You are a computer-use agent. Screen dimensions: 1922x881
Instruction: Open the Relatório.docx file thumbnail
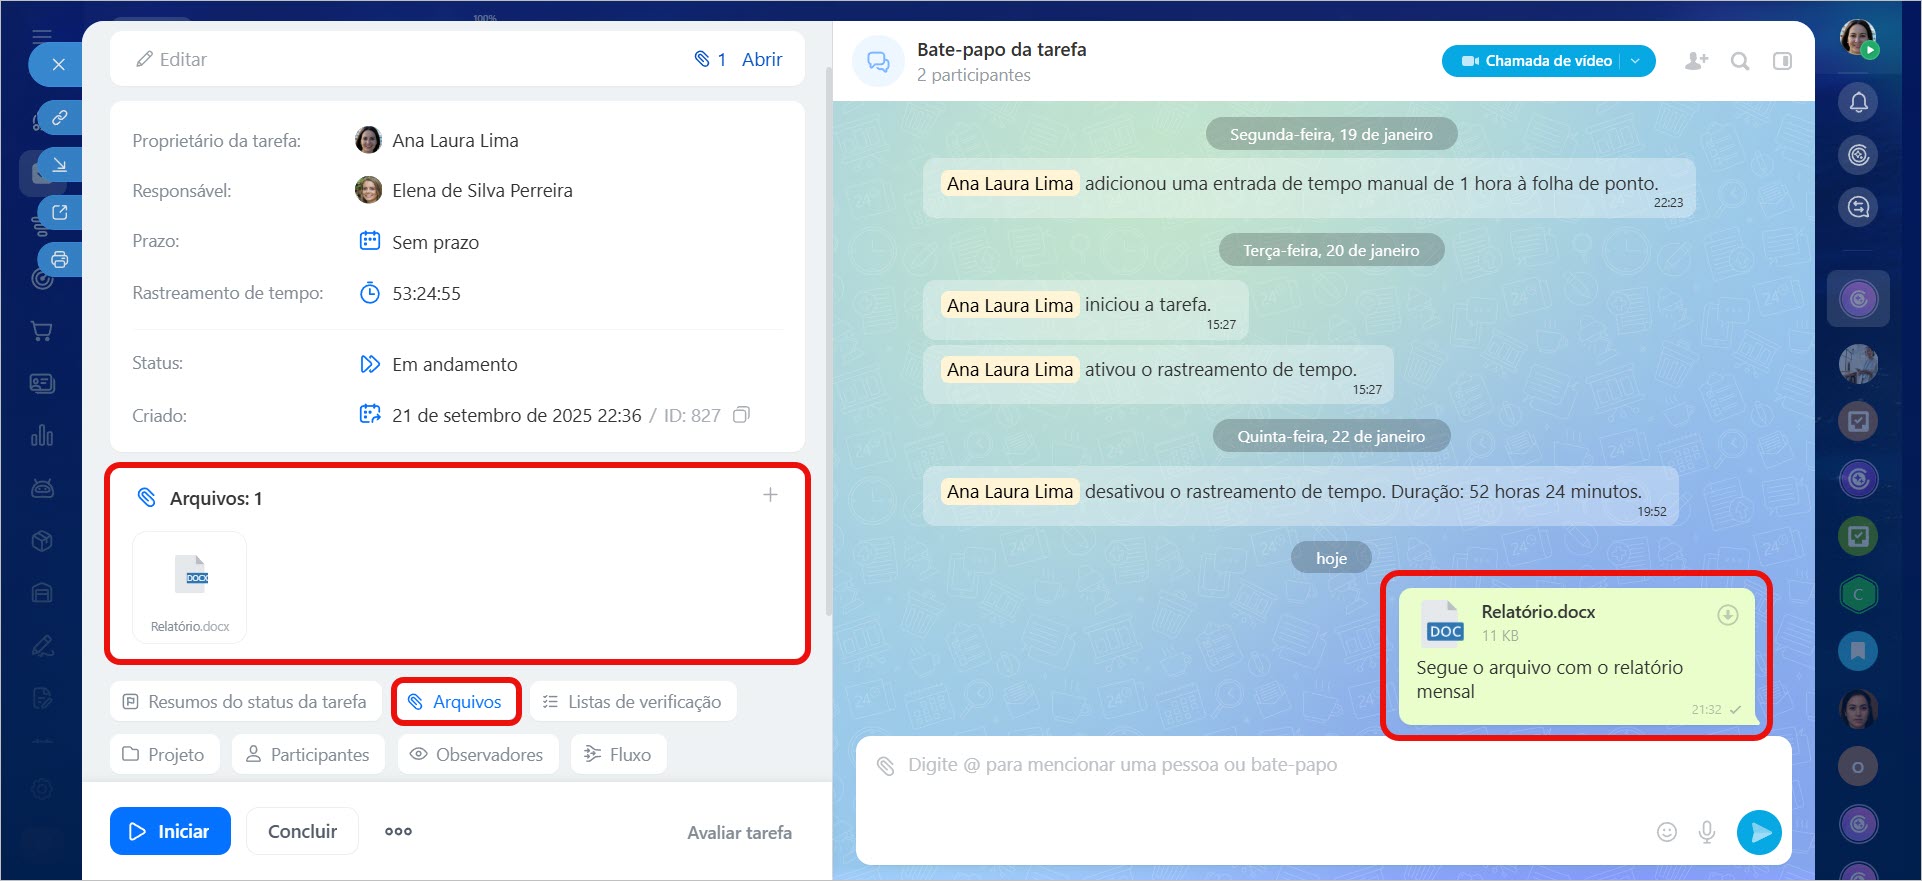coord(190,586)
